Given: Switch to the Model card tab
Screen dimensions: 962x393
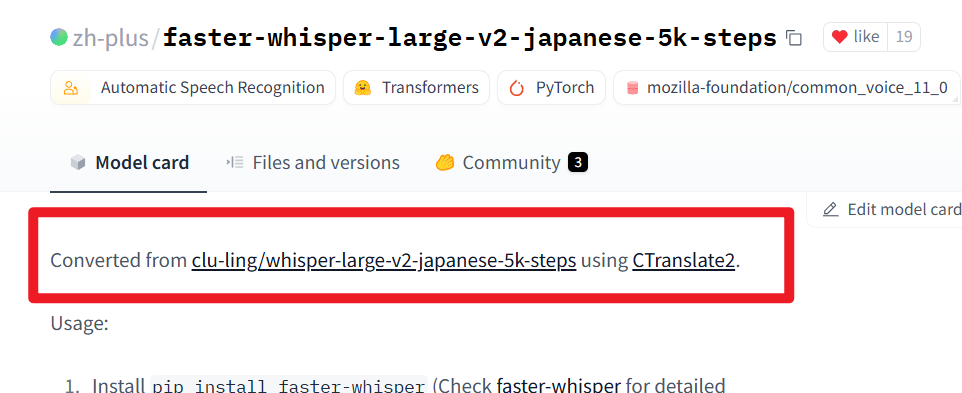Looking at the screenshot, I should tap(129, 162).
